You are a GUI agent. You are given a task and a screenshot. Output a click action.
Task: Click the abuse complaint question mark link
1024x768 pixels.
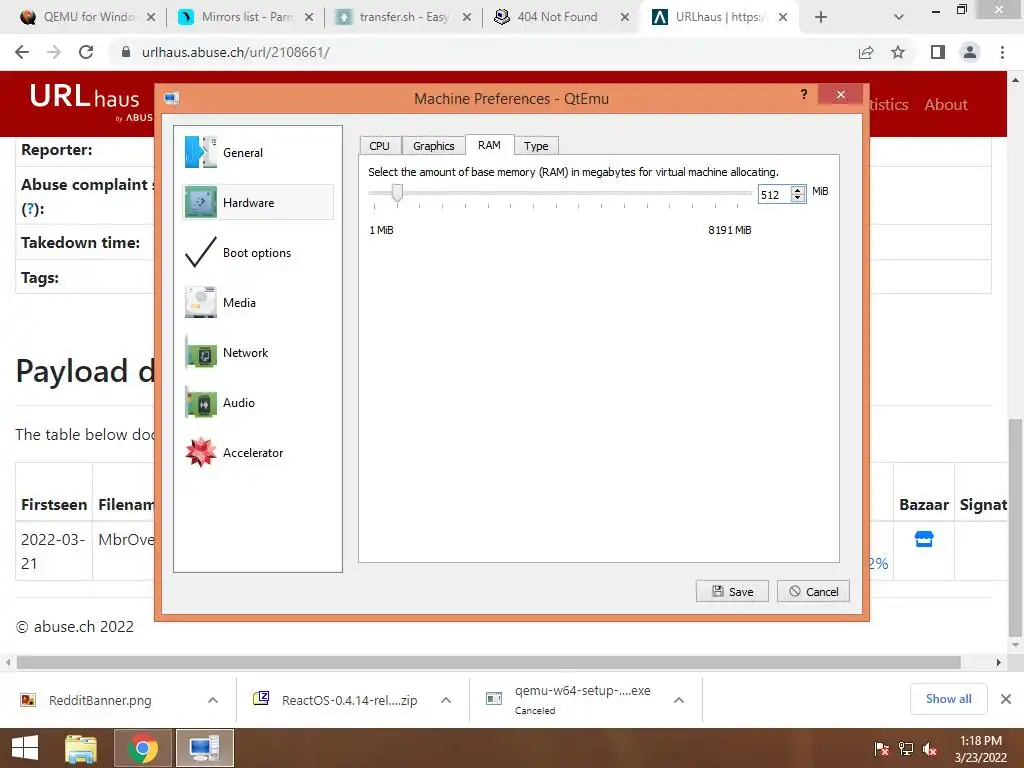[x=29, y=210]
